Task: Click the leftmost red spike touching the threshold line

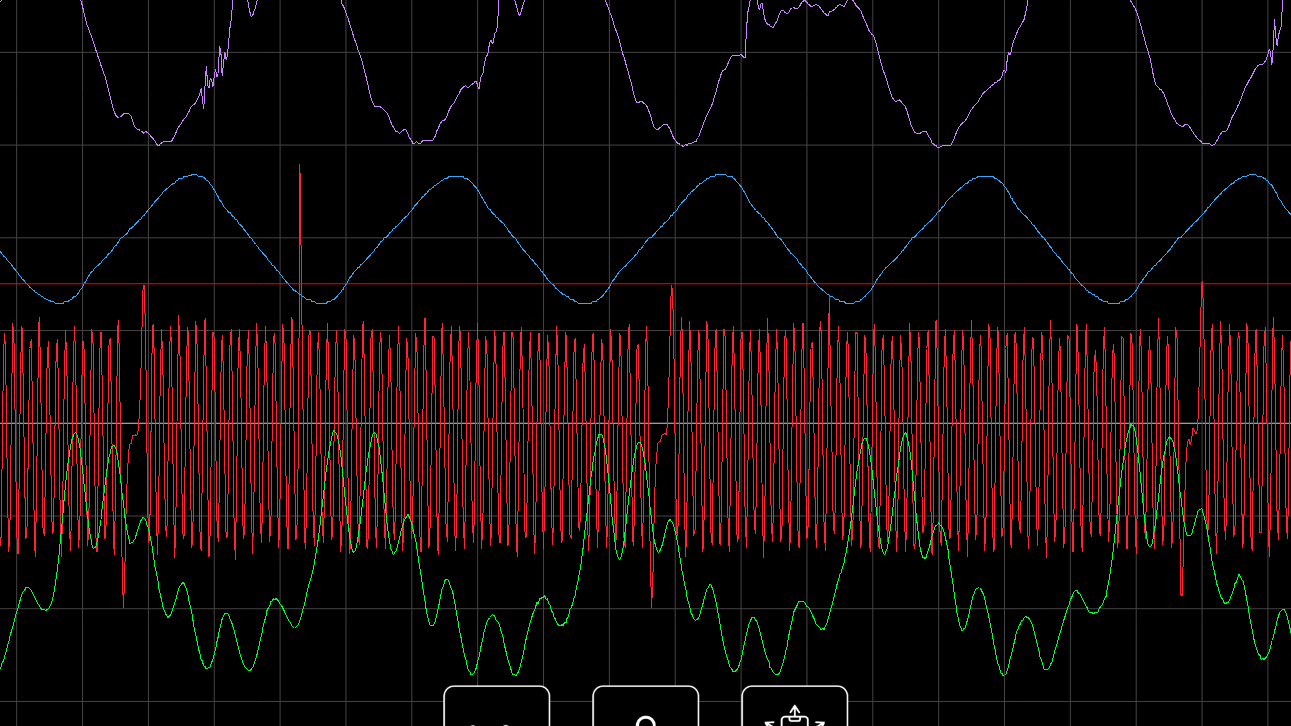Action: [144, 290]
